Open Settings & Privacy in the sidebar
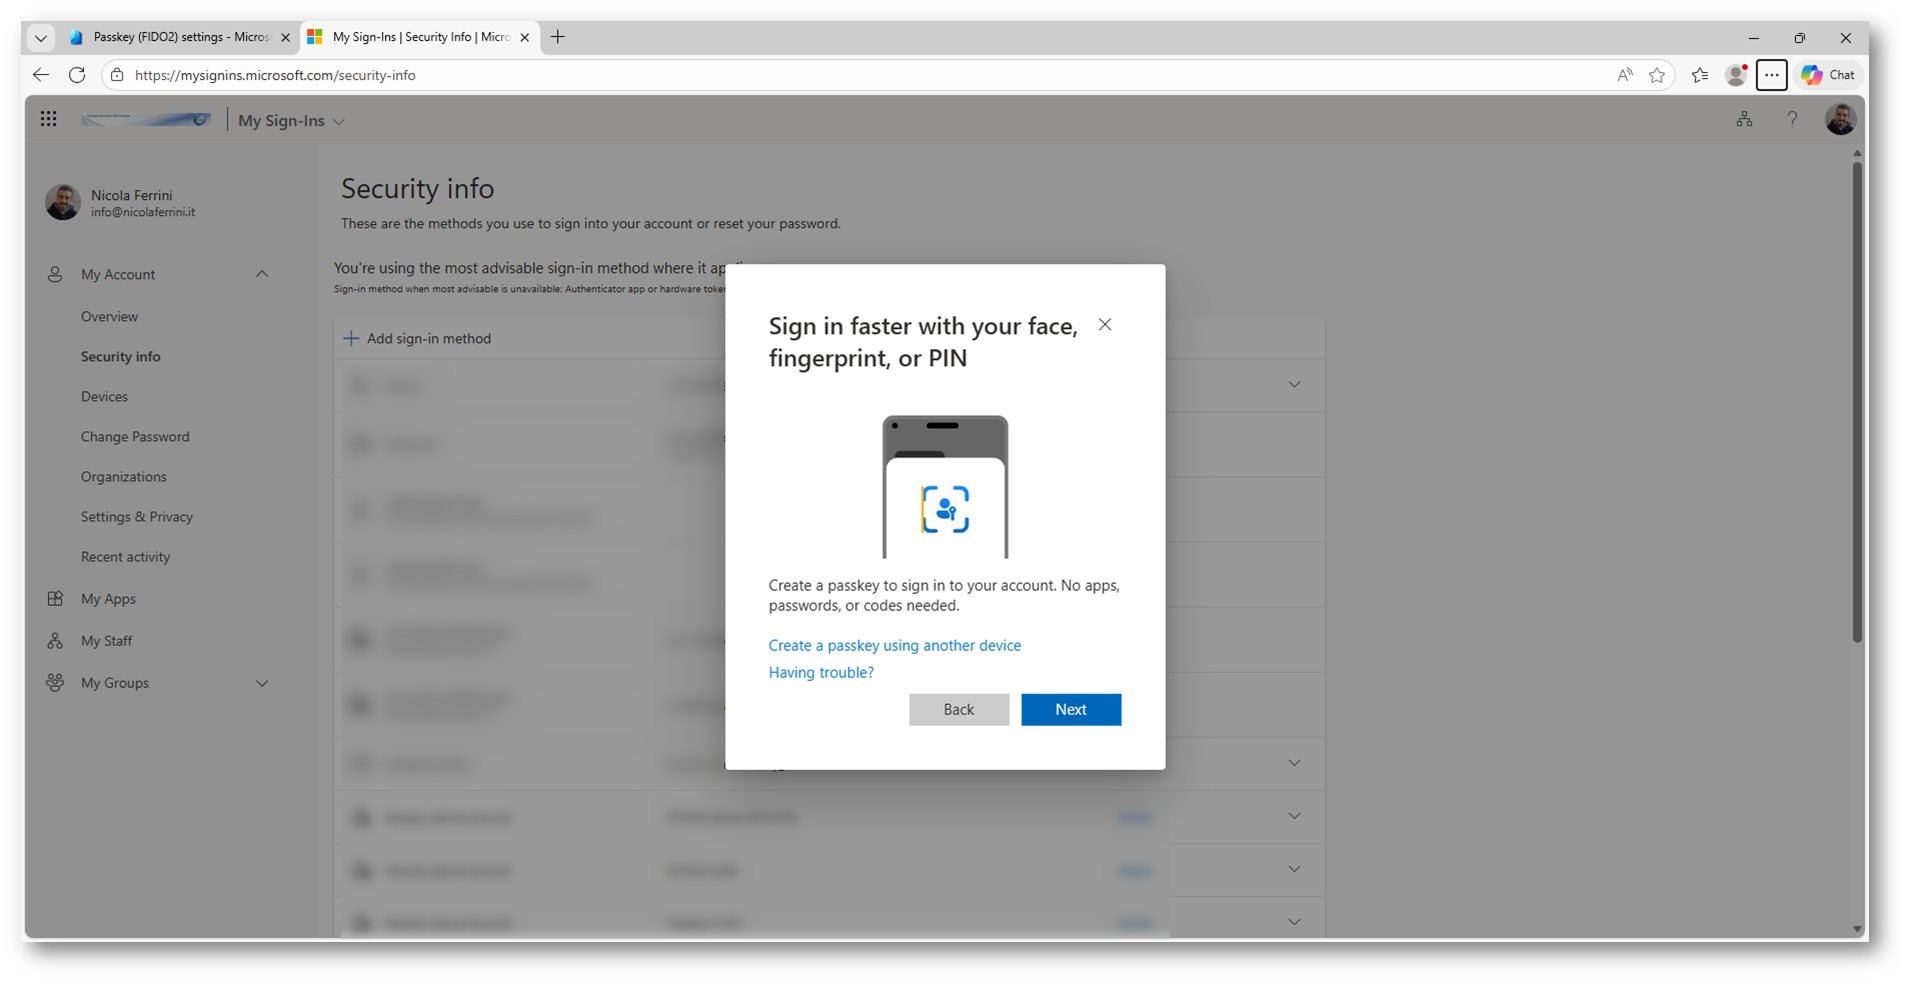 tap(137, 516)
